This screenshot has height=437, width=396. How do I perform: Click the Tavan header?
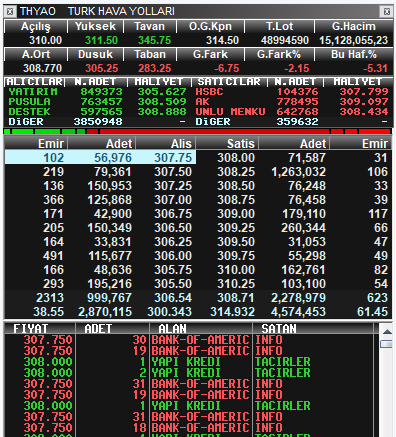pyautogui.click(x=150, y=27)
